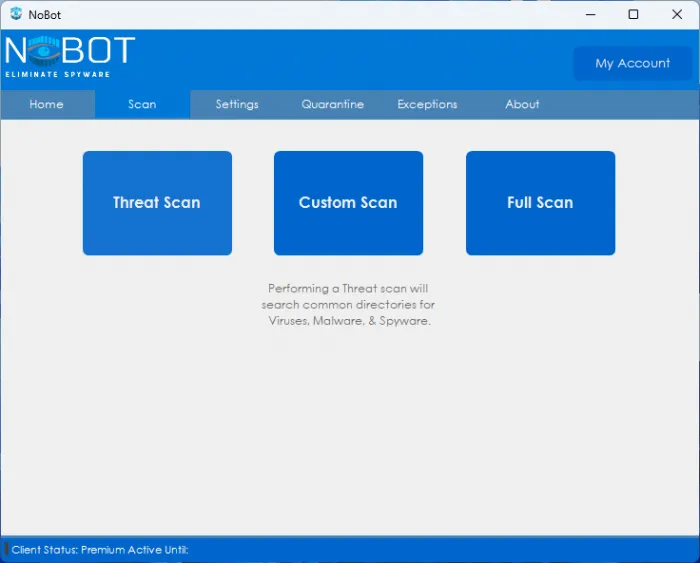Switch to the Home tab
Image resolution: width=700 pixels, height=563 pixels.
[47, 104]
